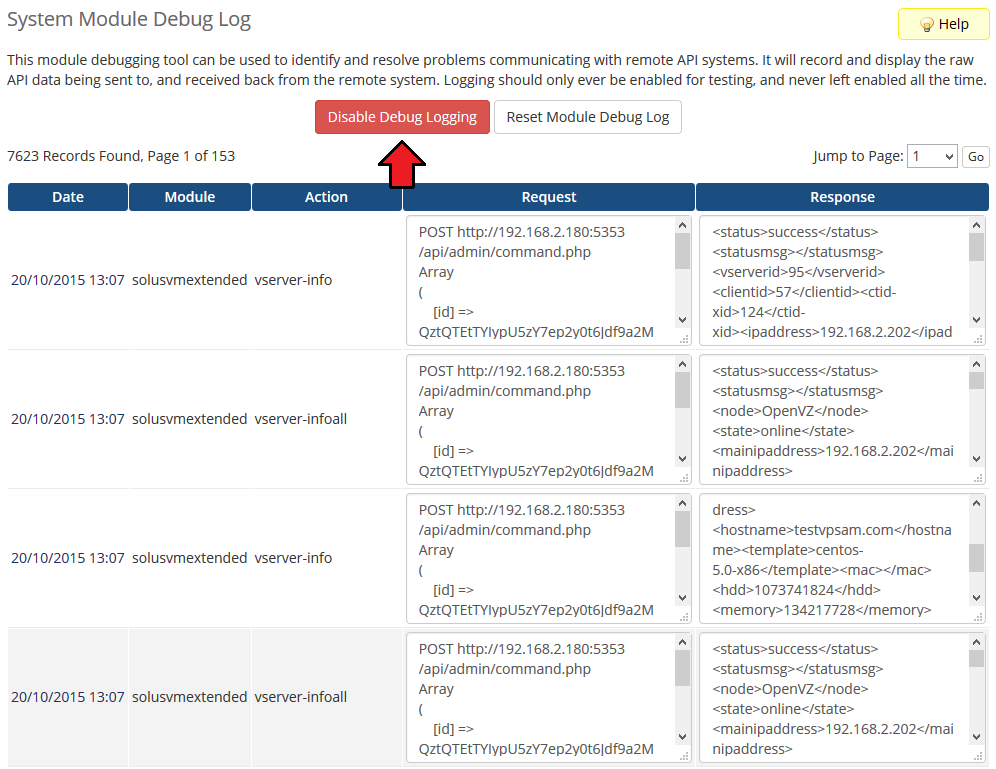Click scroll down arrow in first Response box
Image resolution: width=996 pixels, height=769 pixels.
pyautogui.click(x=976, y=320)
